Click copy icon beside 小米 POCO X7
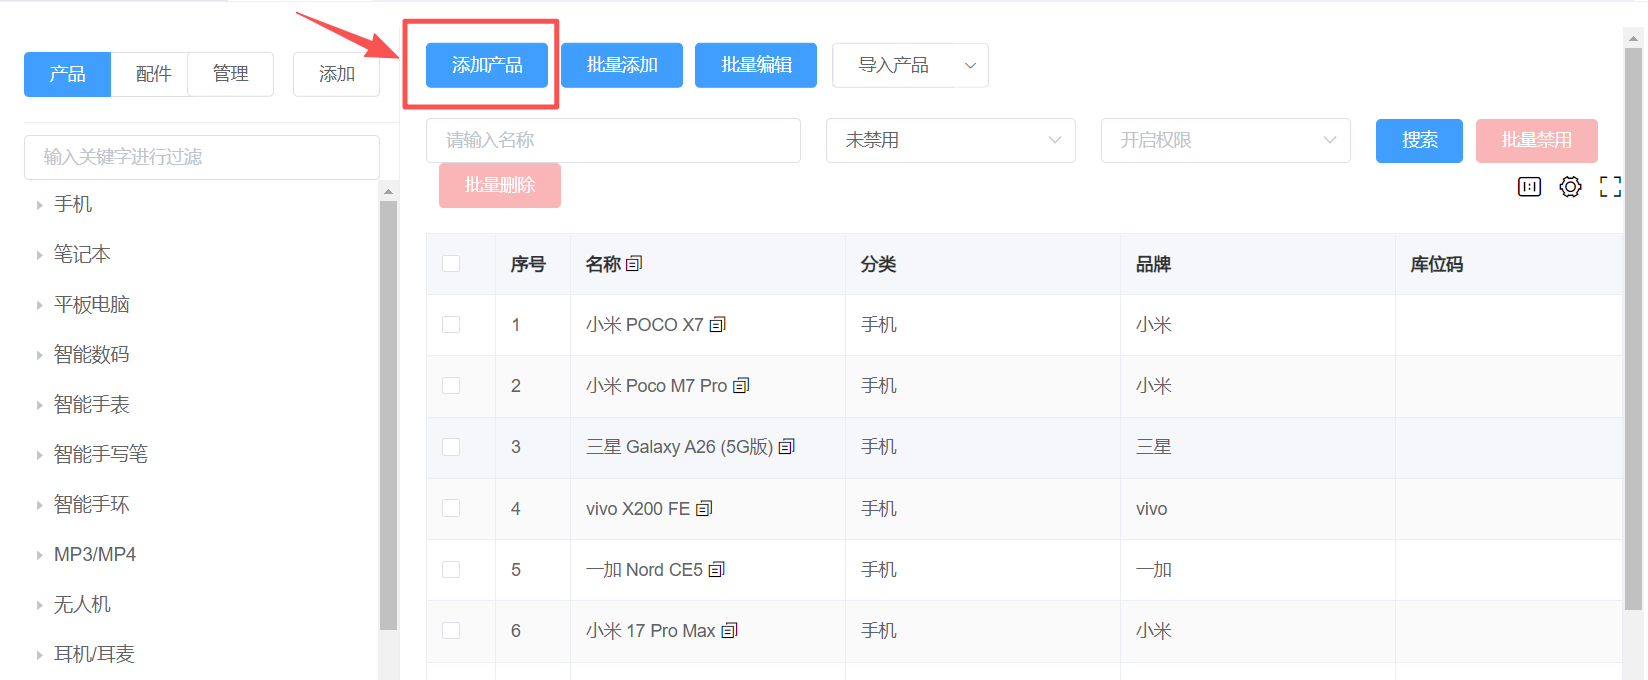This screenshot has width=1648, height=680. click(718, 325)
